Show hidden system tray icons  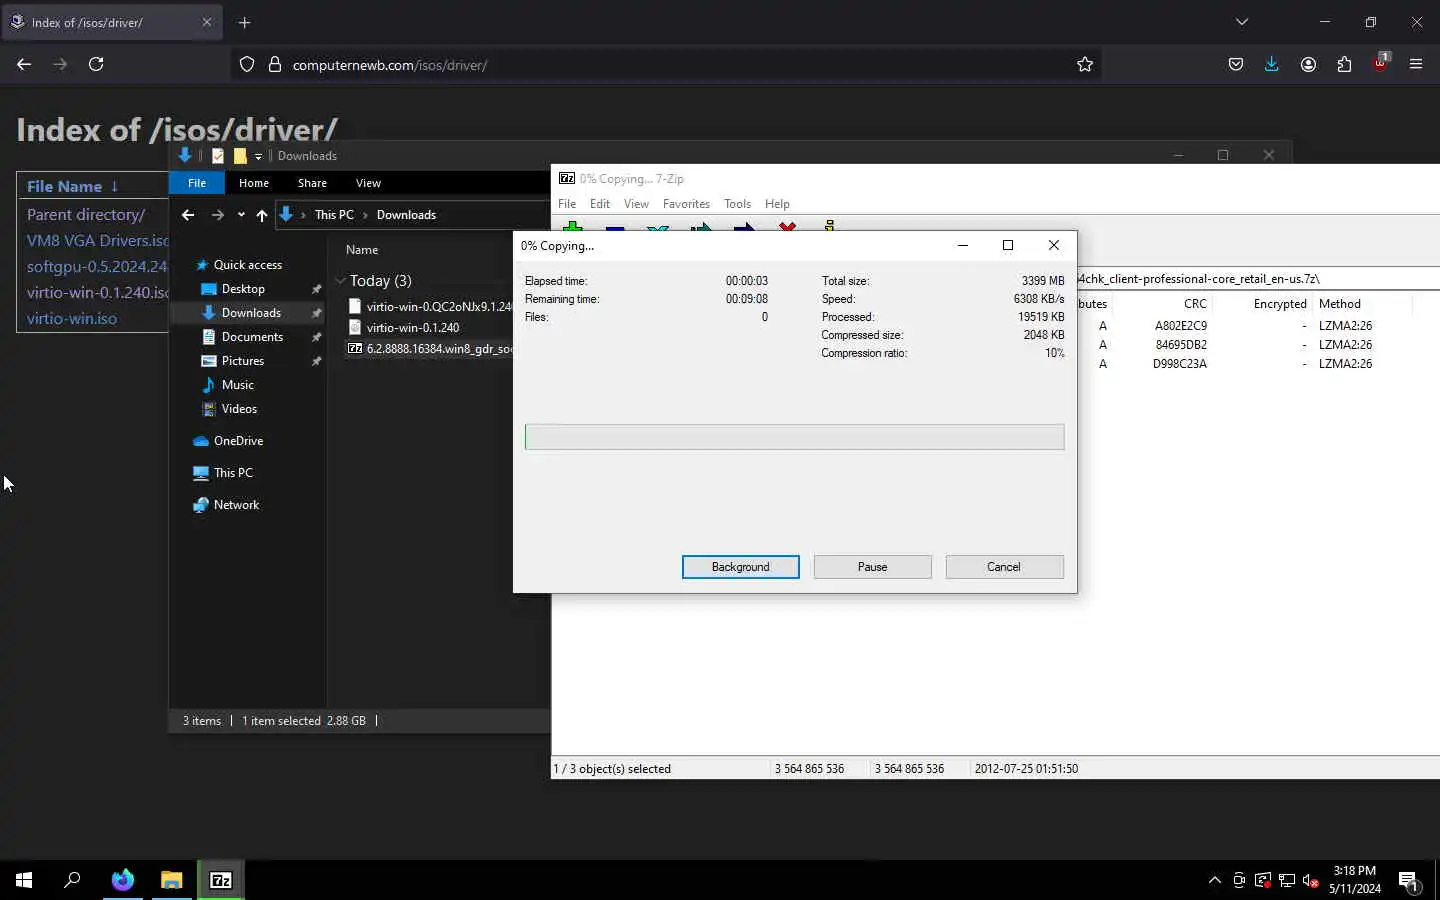[x=1215, y=881]
